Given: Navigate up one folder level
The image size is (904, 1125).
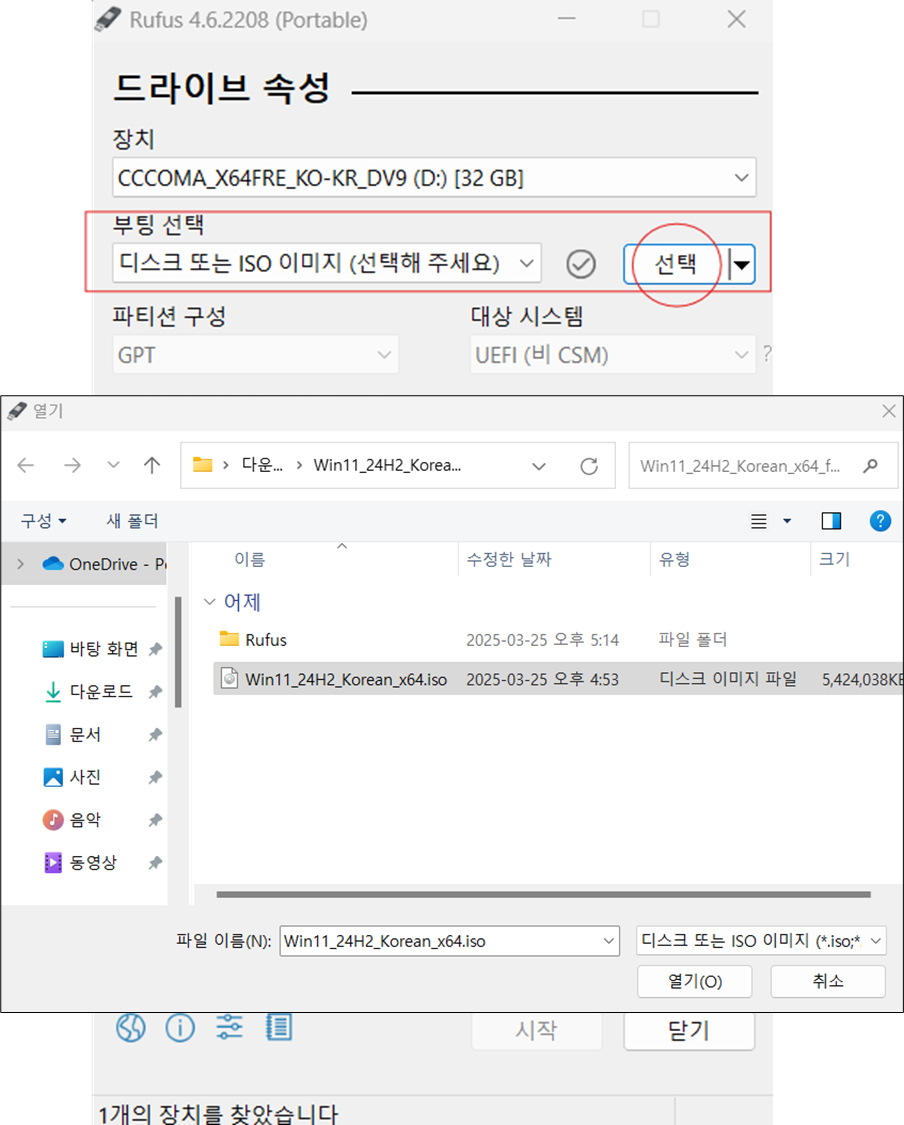Looking at the screenshot, I should click(151, 466).
